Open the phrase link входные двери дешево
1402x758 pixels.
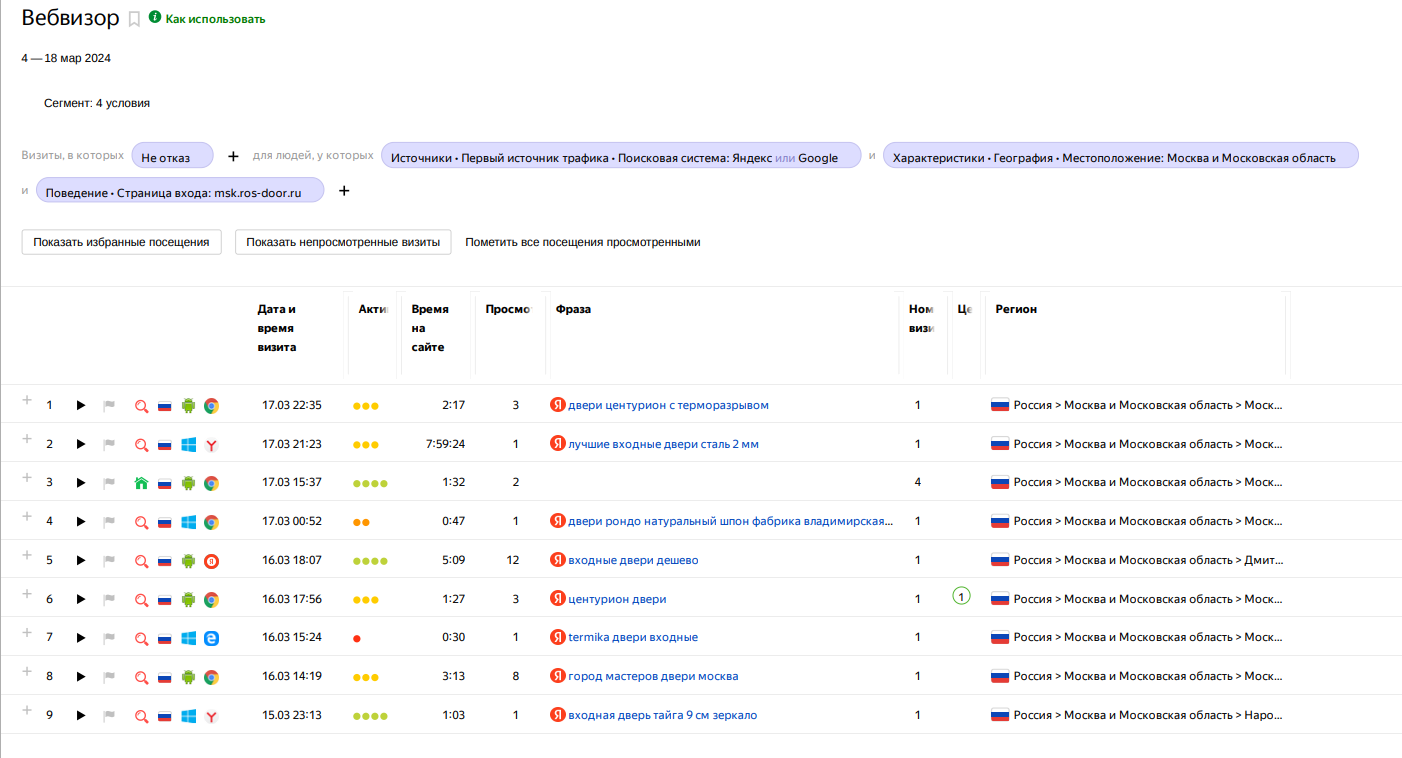click(632, 560)
